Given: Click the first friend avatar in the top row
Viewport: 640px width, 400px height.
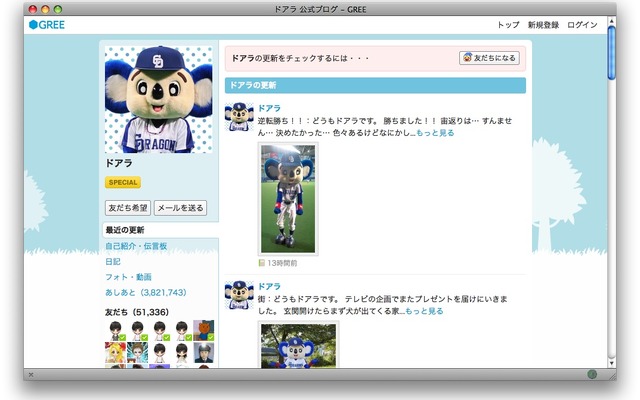Looking at the screenshot, I should coord(116,331).
